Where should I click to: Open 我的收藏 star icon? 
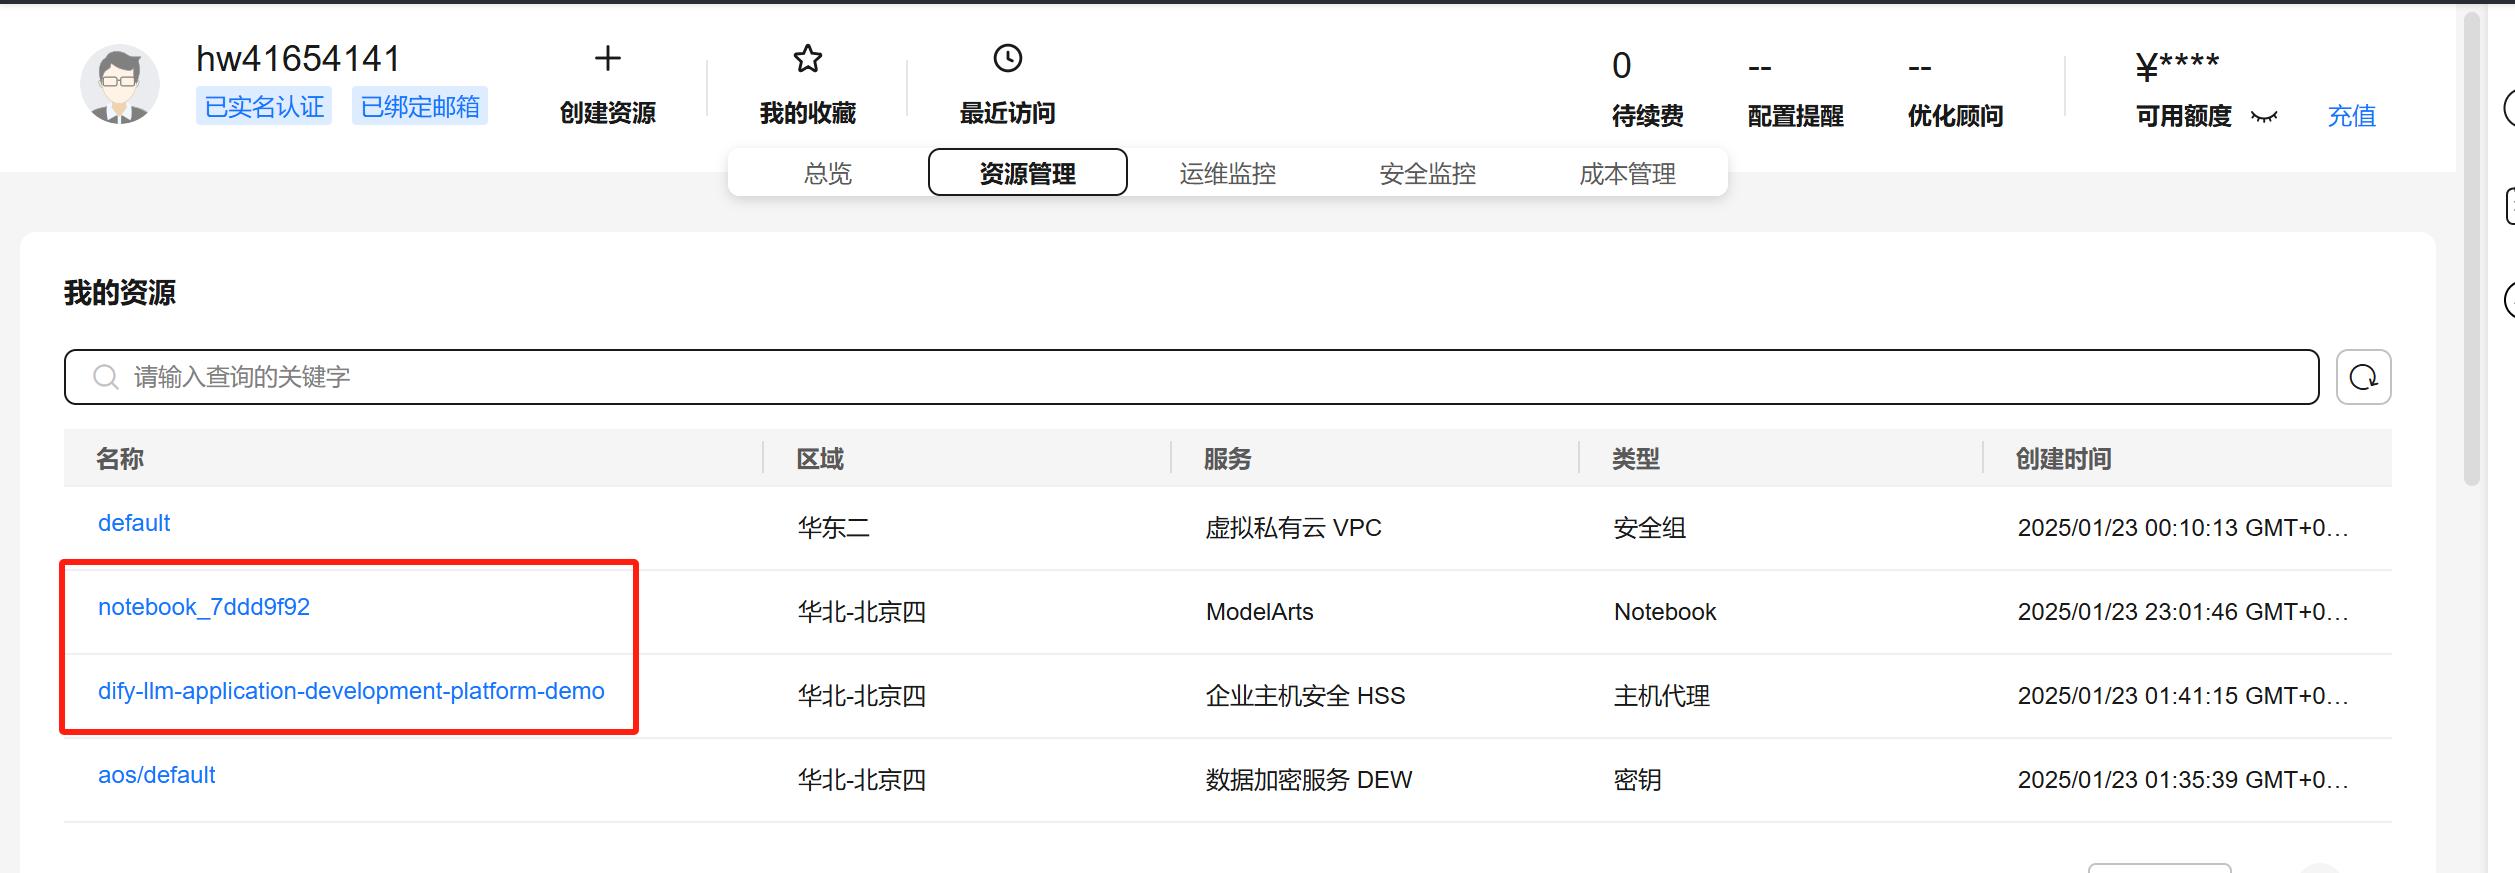pos(807,59)
